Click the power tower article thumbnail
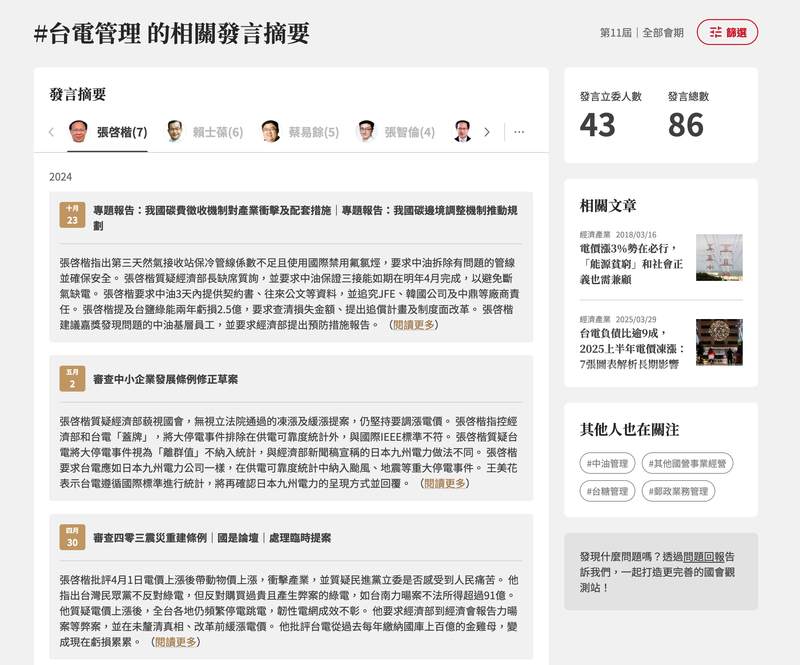The width and height of the screenshot is (800, 665). tap(719, 258)
